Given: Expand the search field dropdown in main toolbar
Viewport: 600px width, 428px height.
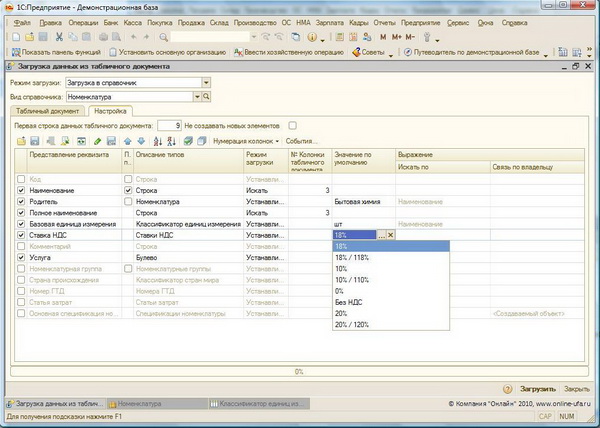Looking at the screenshot, I should pos(253,37).
